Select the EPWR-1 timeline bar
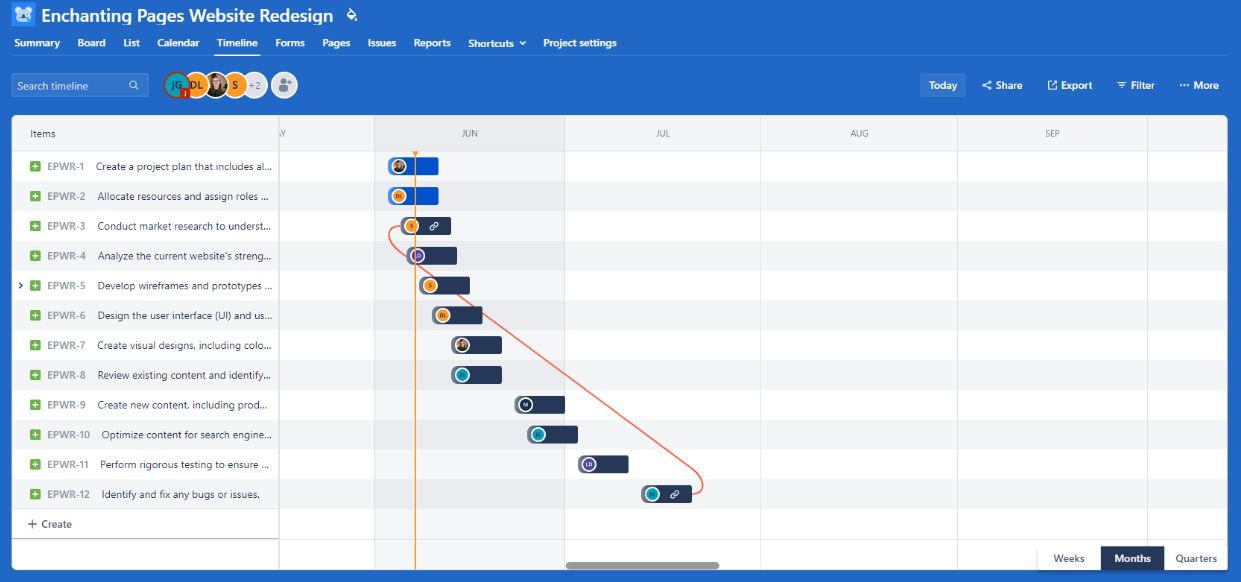 pos(413,166)
